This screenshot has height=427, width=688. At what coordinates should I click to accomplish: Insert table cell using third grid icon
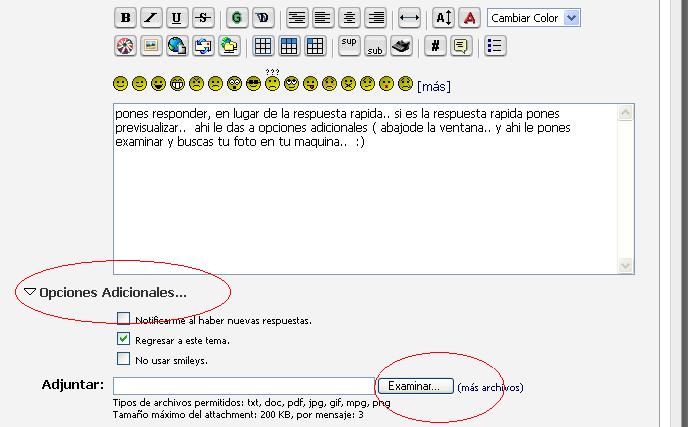[315, 46]
